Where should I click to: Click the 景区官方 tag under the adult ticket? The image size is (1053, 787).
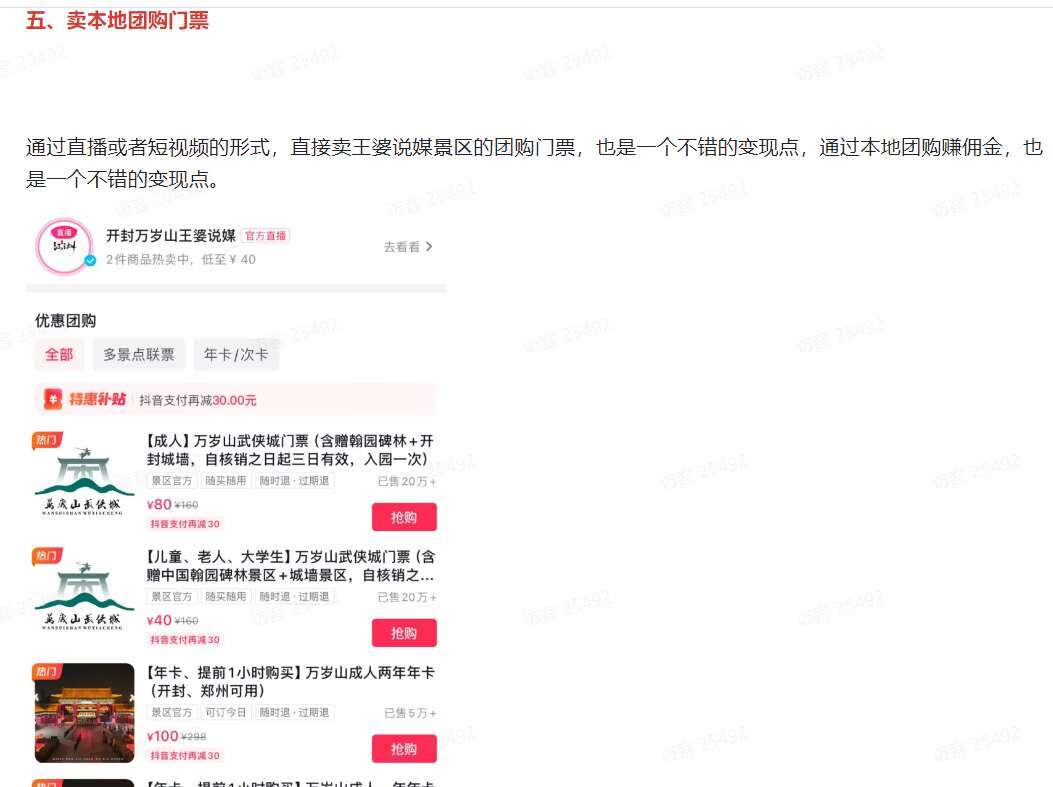click(x=172, y=481)
